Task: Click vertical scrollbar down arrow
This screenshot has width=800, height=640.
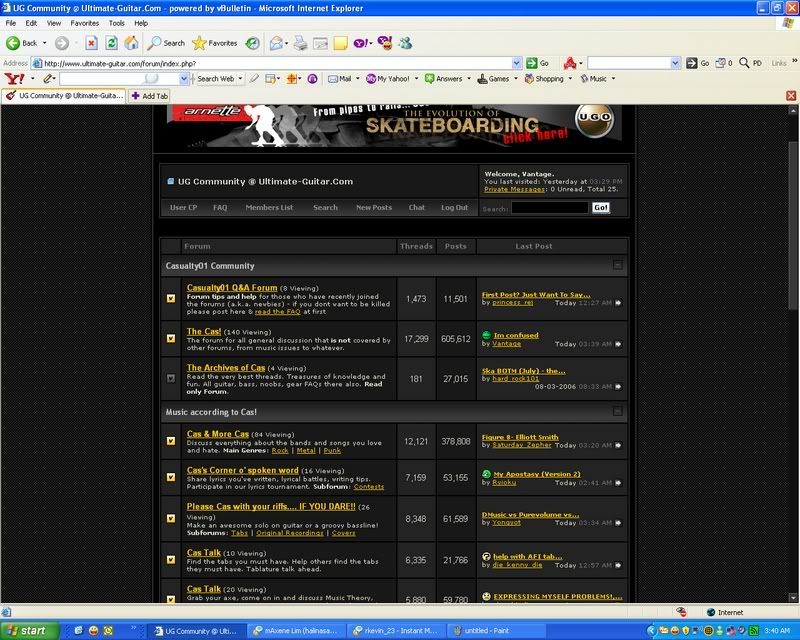Action: (793, 598)
